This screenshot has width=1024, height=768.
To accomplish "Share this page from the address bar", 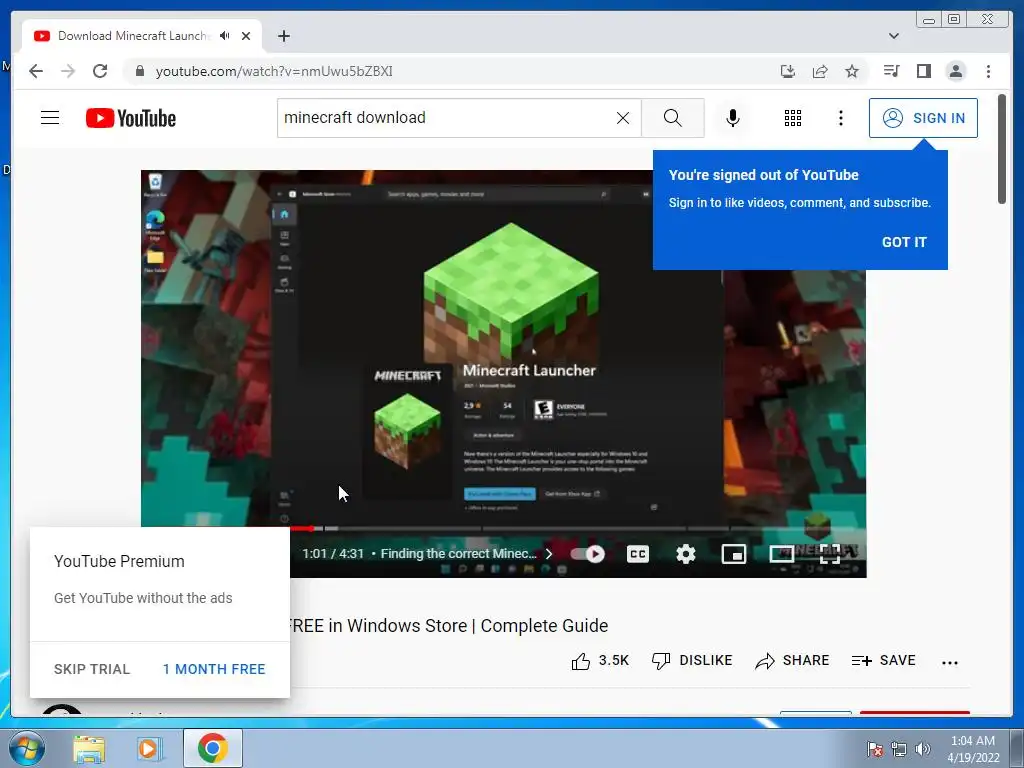I will tap(820, 71).
